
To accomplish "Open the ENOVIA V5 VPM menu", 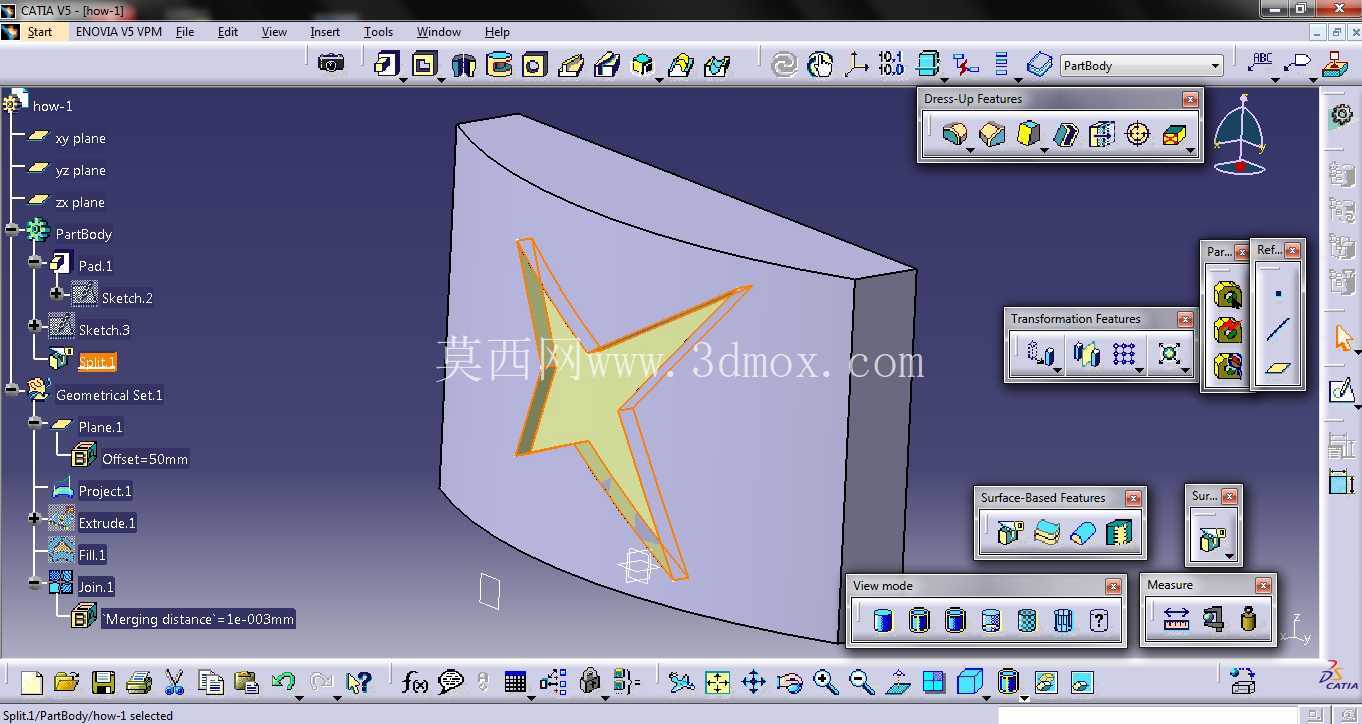I will point(118,32).
